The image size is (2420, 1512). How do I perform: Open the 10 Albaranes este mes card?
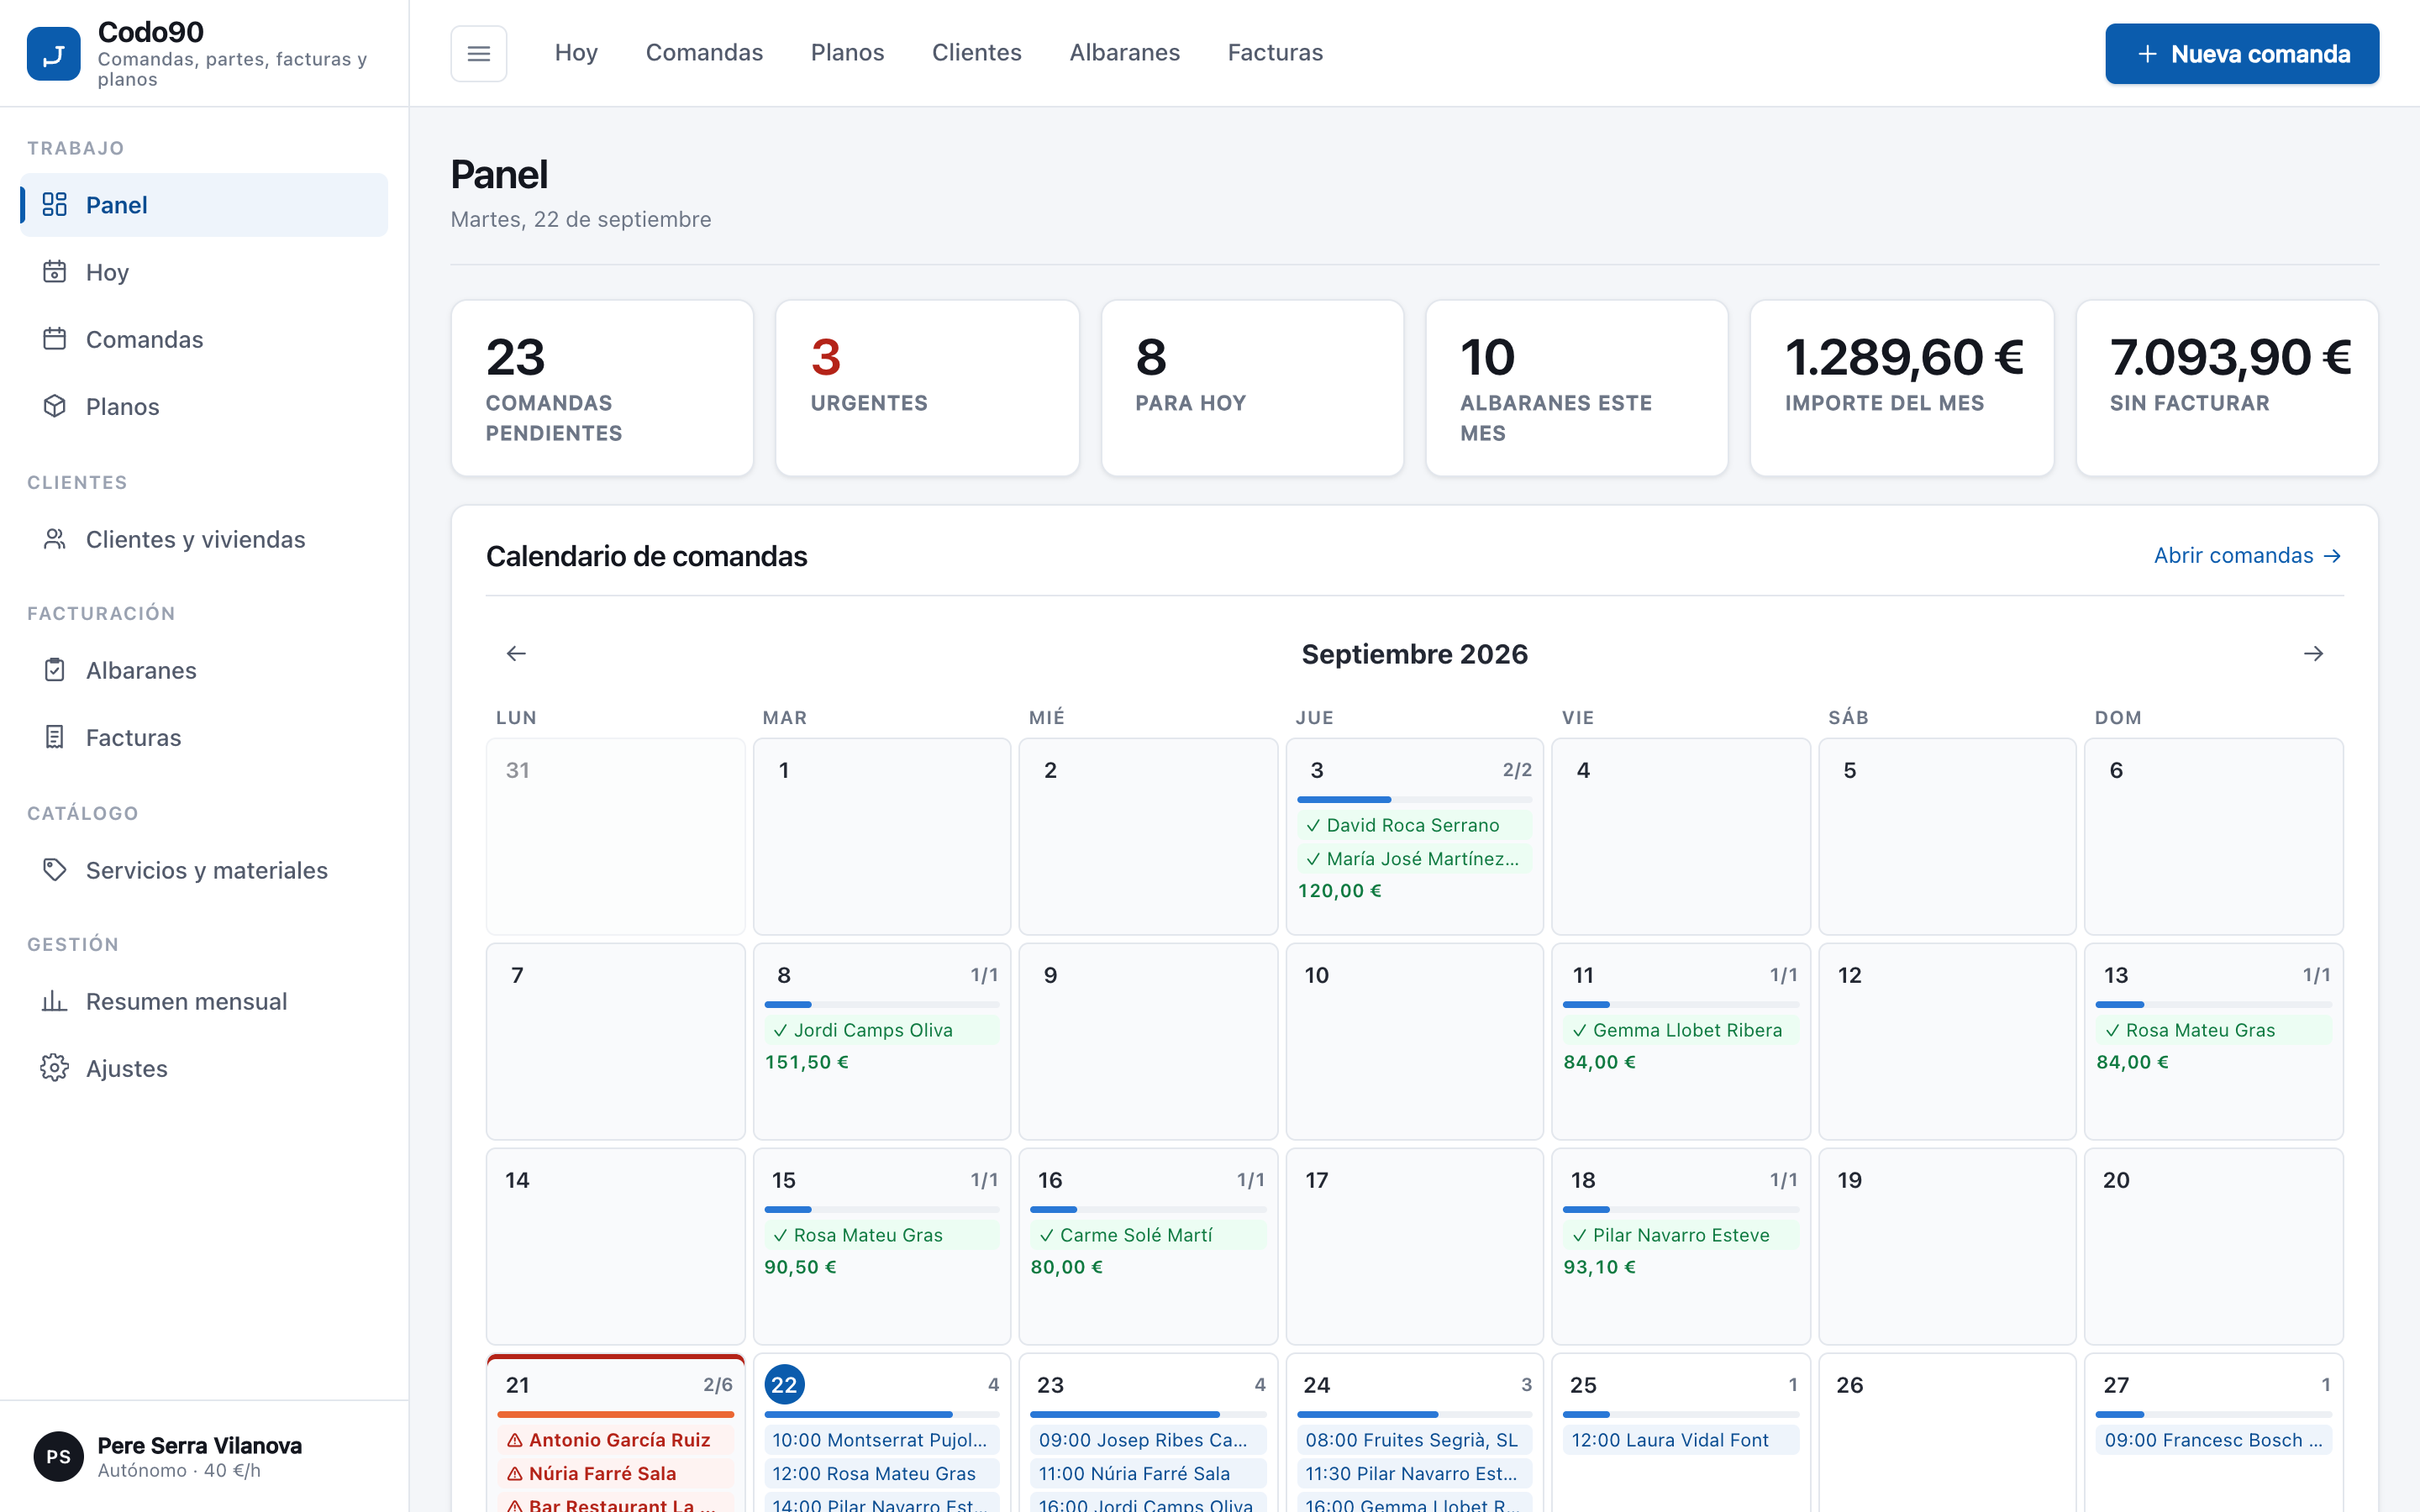click(1577, 388)
